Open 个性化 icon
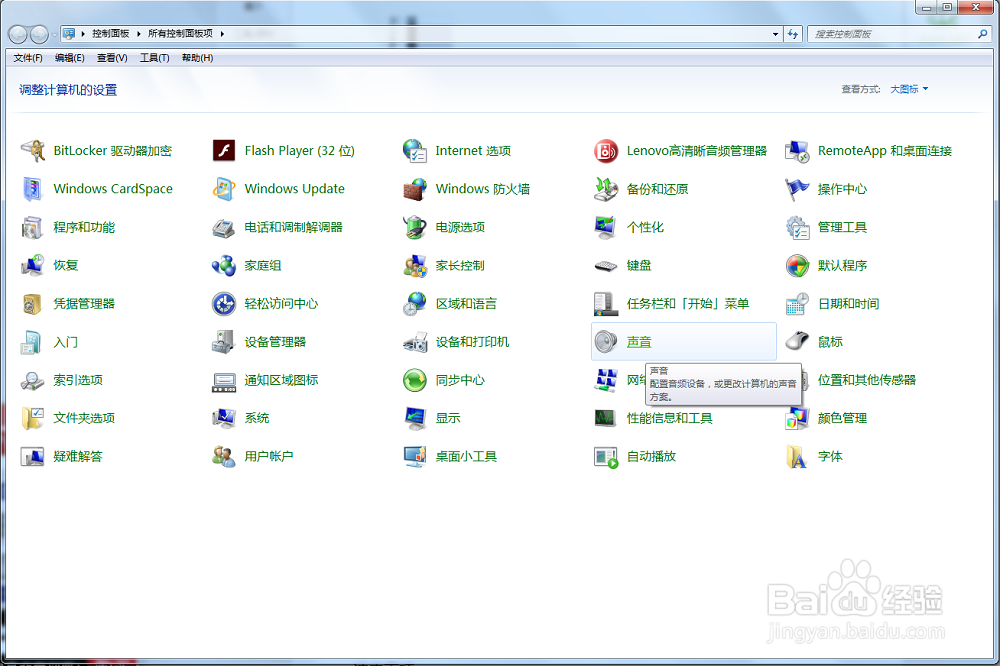 pyautogui.click(x=606, y=228)
